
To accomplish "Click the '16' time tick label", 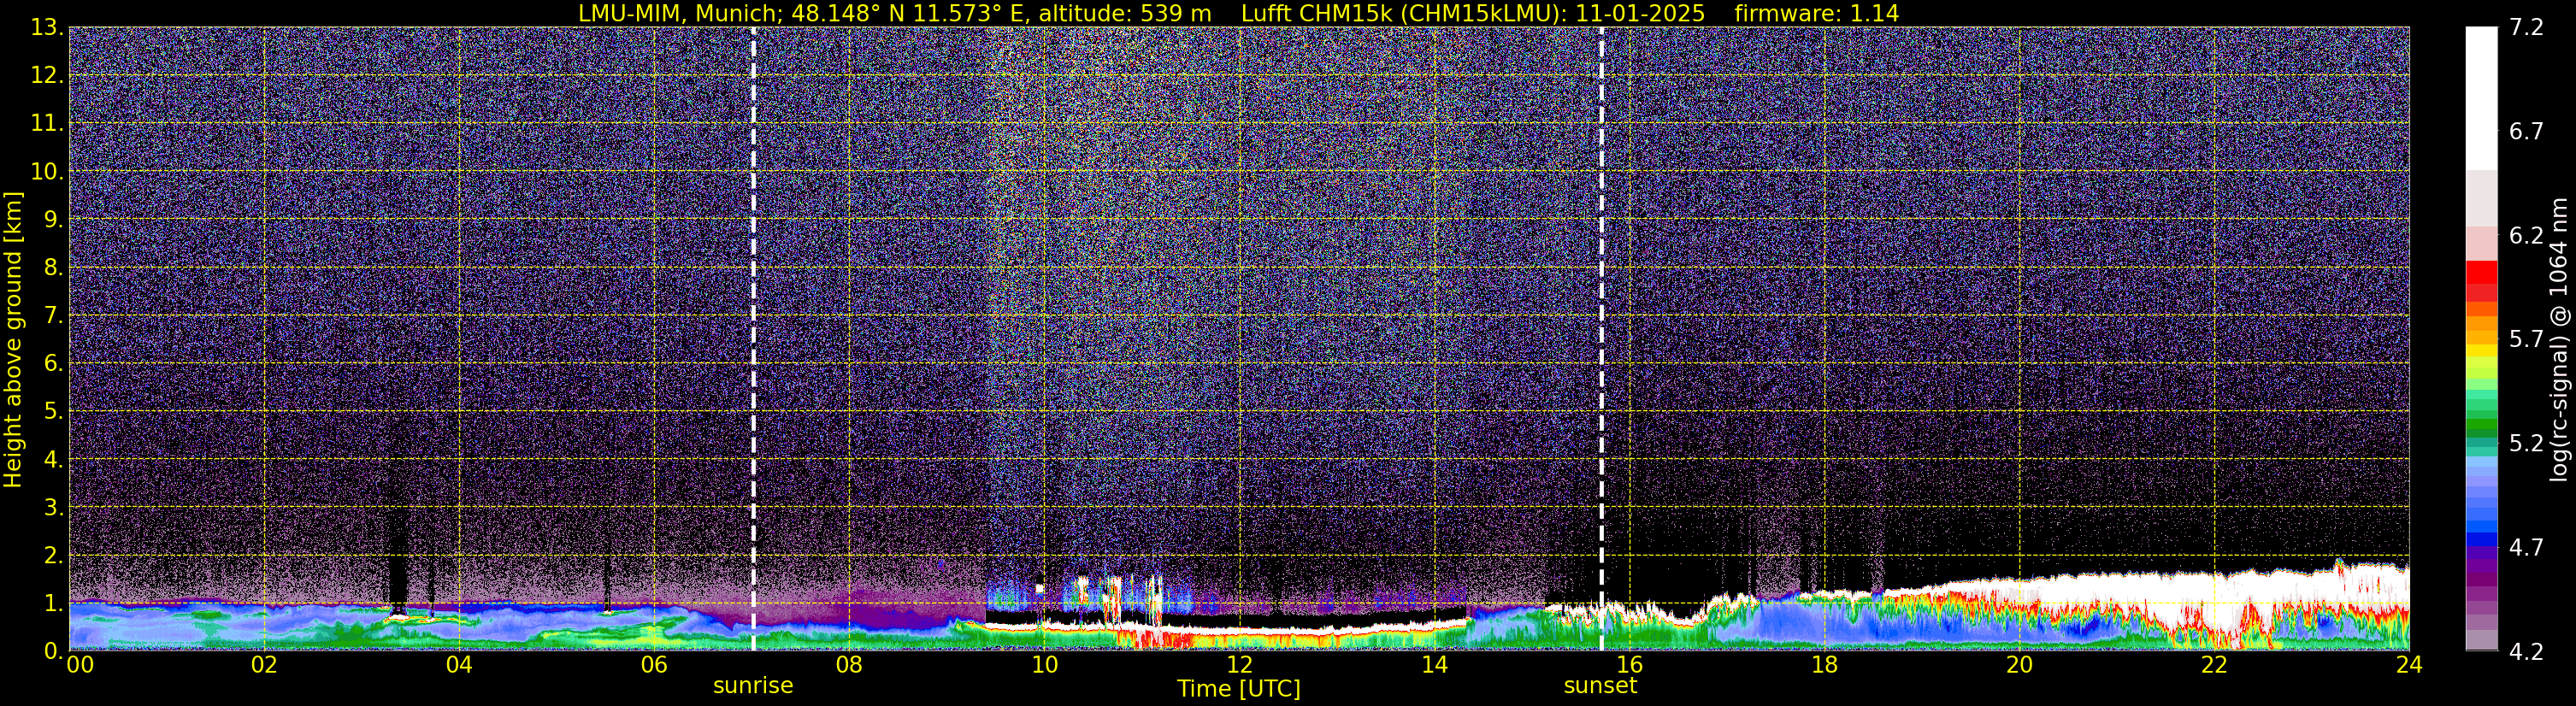I will coord(1629,665).
